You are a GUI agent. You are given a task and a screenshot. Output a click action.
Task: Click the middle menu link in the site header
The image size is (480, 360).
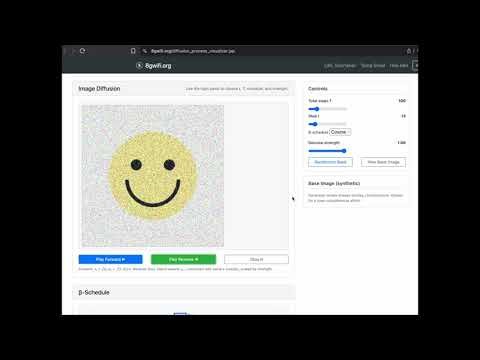coord(373,66)
